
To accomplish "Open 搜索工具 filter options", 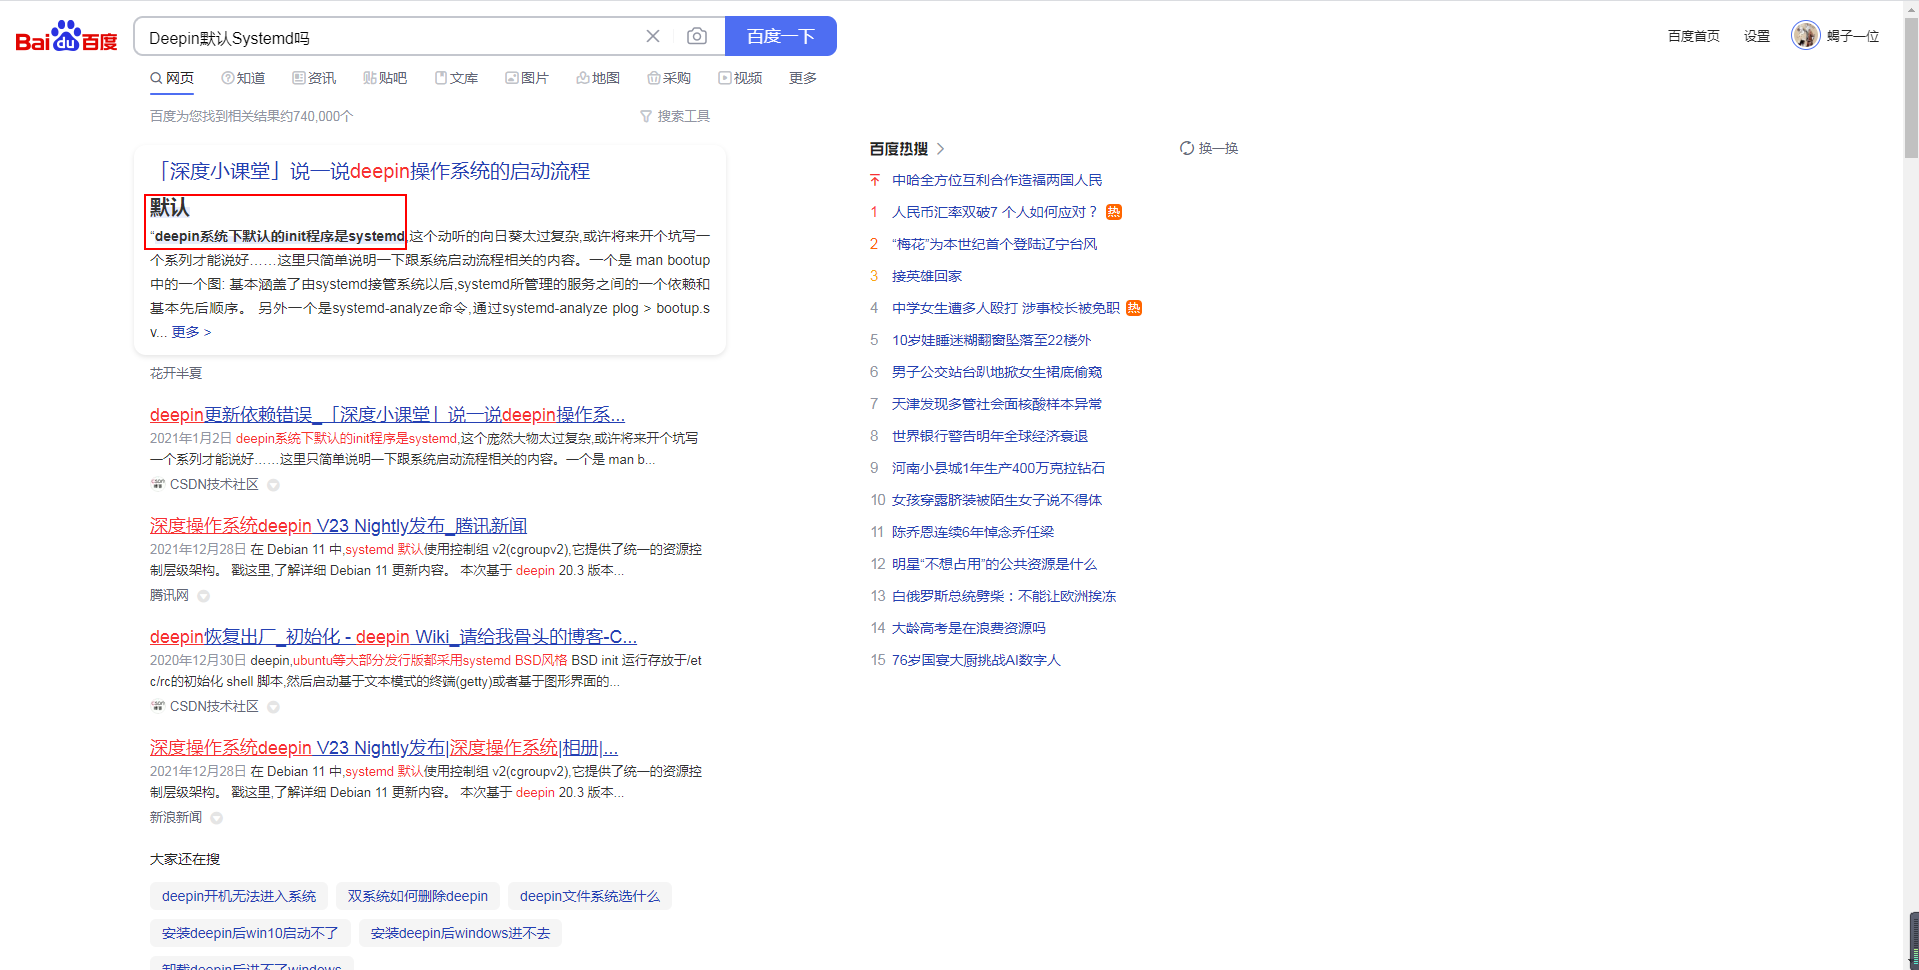I will [675, 116].
